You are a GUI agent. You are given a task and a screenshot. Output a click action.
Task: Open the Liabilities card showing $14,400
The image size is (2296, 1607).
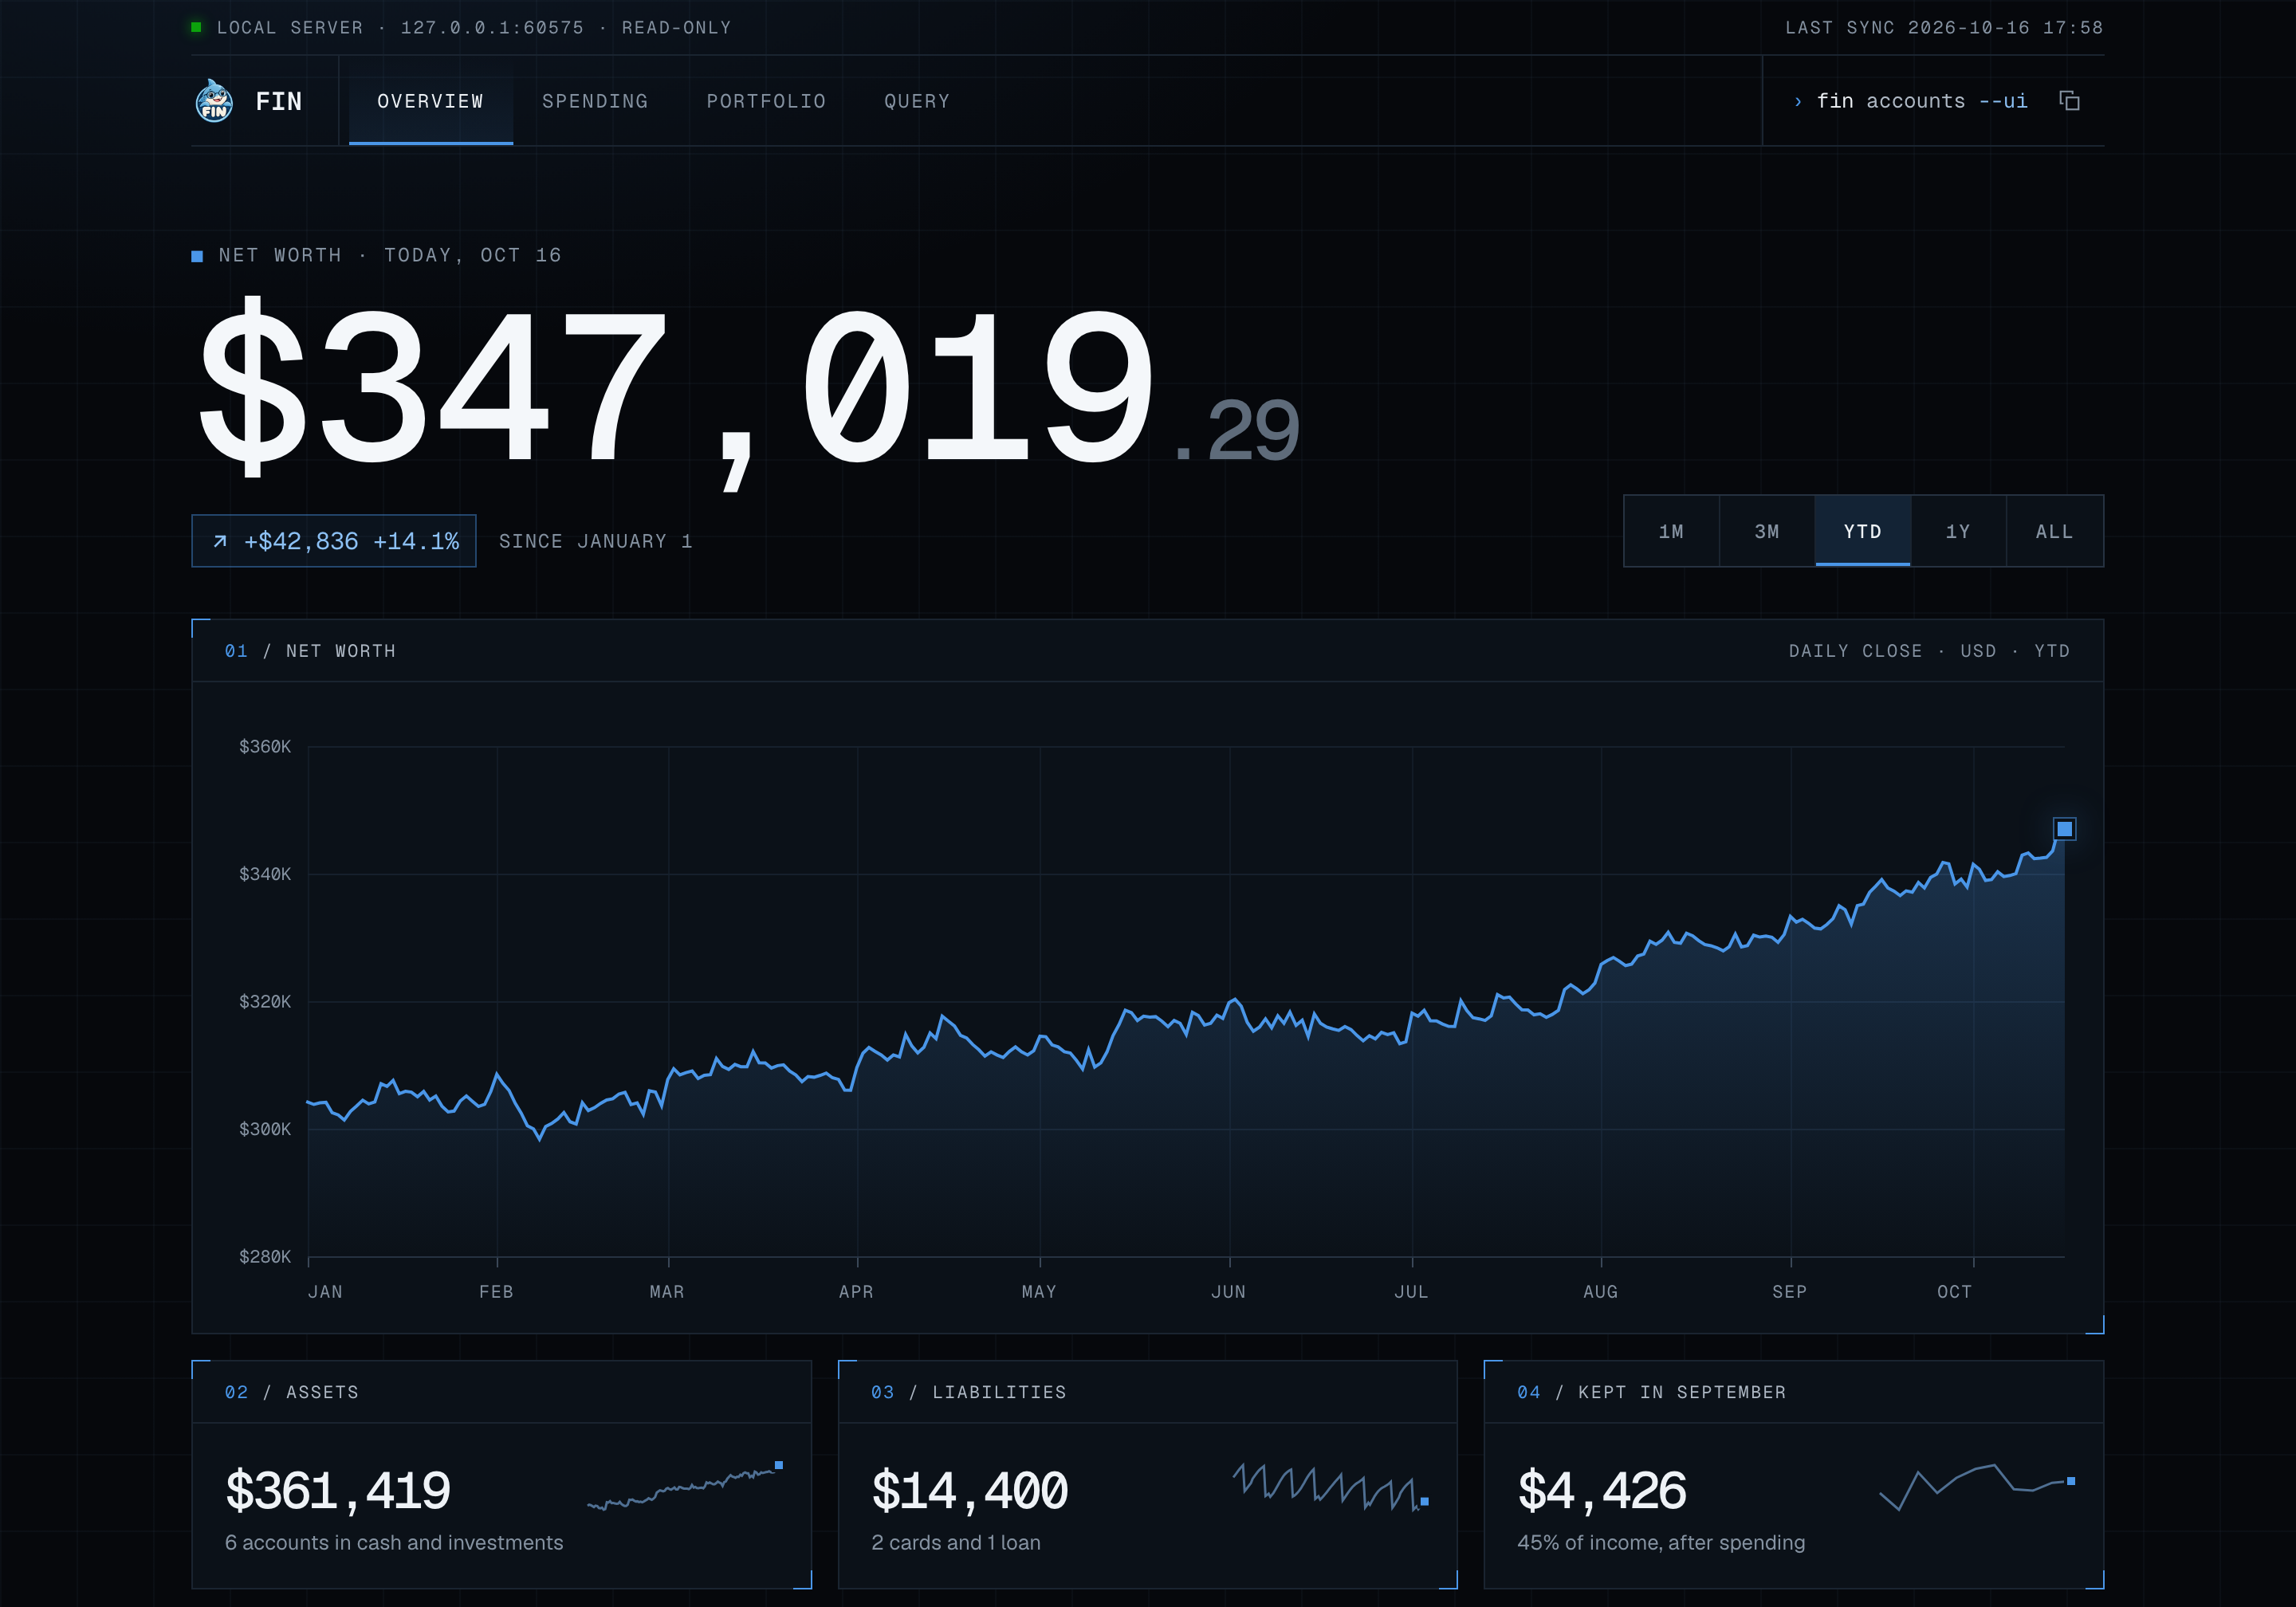tap(1147, 1474)
